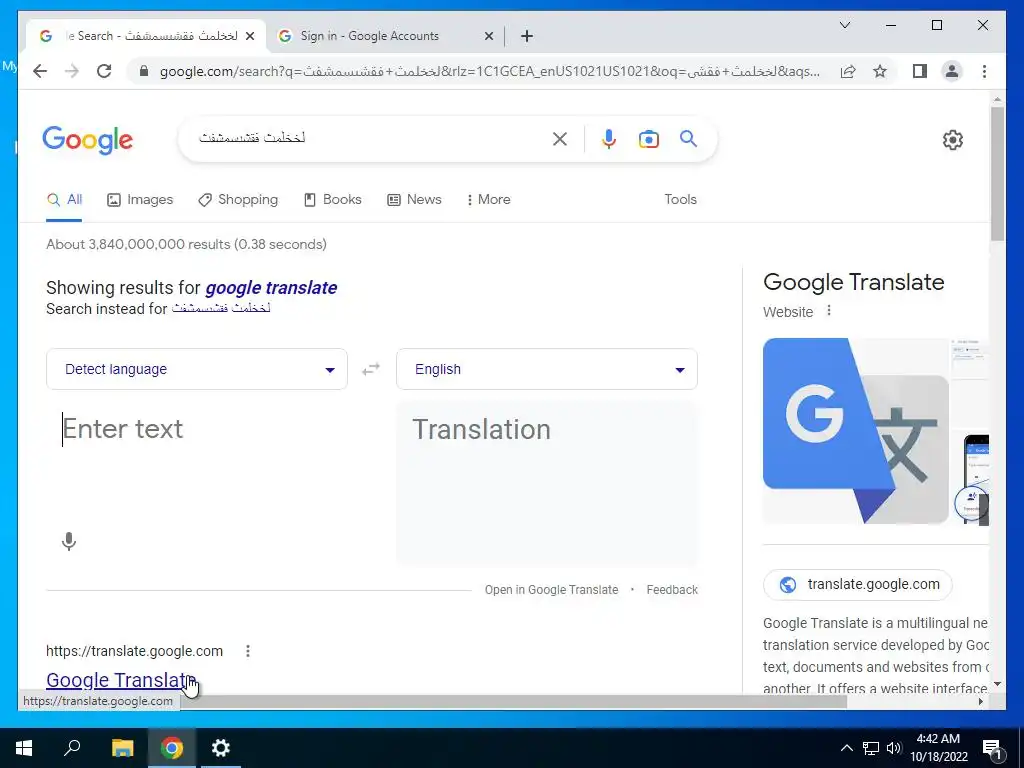Click the blue magnifier search button
This screenshot has height=768, width=1024.
[x=688, y=138]
